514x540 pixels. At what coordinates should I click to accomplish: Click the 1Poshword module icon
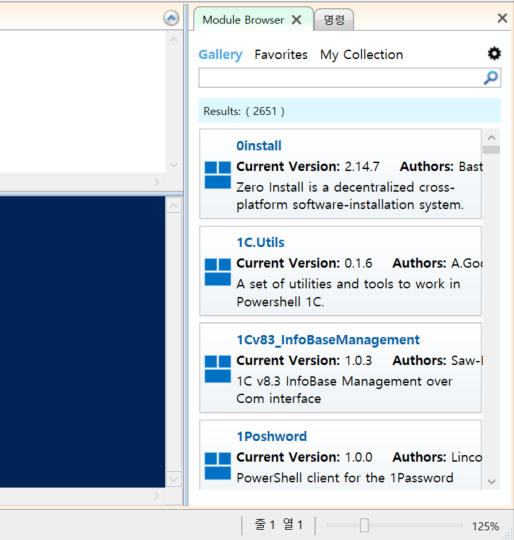[x=218, y=466]
